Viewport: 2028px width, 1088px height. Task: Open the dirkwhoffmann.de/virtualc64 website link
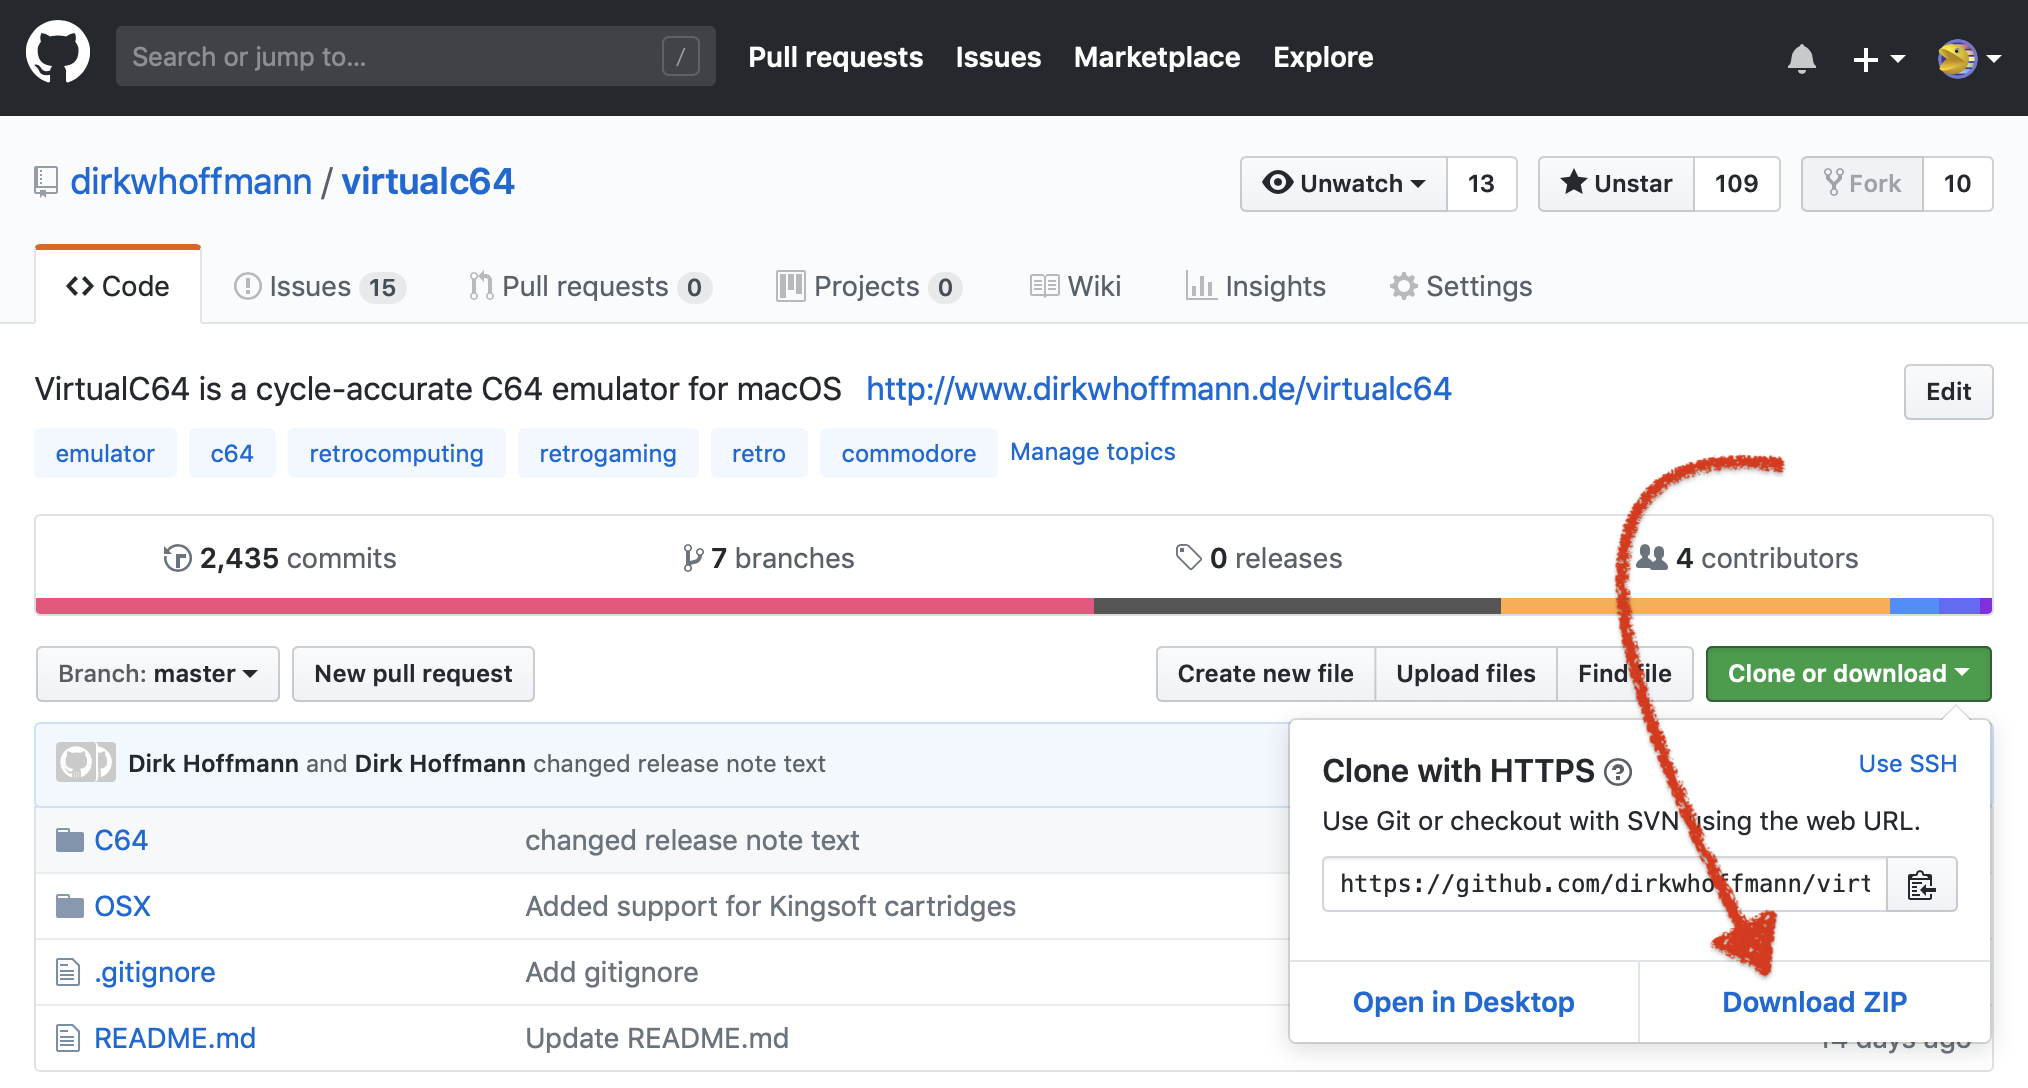click(1158, 389)
